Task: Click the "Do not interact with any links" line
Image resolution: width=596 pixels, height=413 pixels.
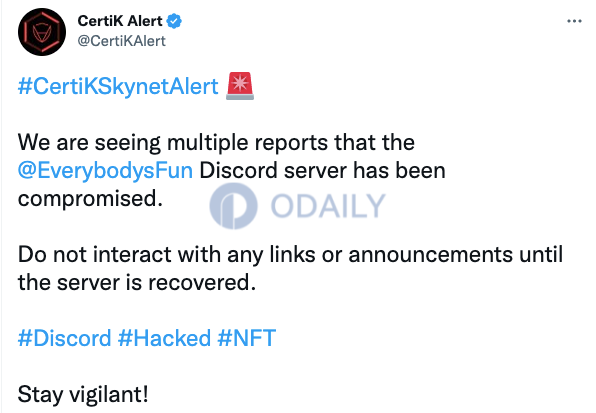Action: (166, 254)
